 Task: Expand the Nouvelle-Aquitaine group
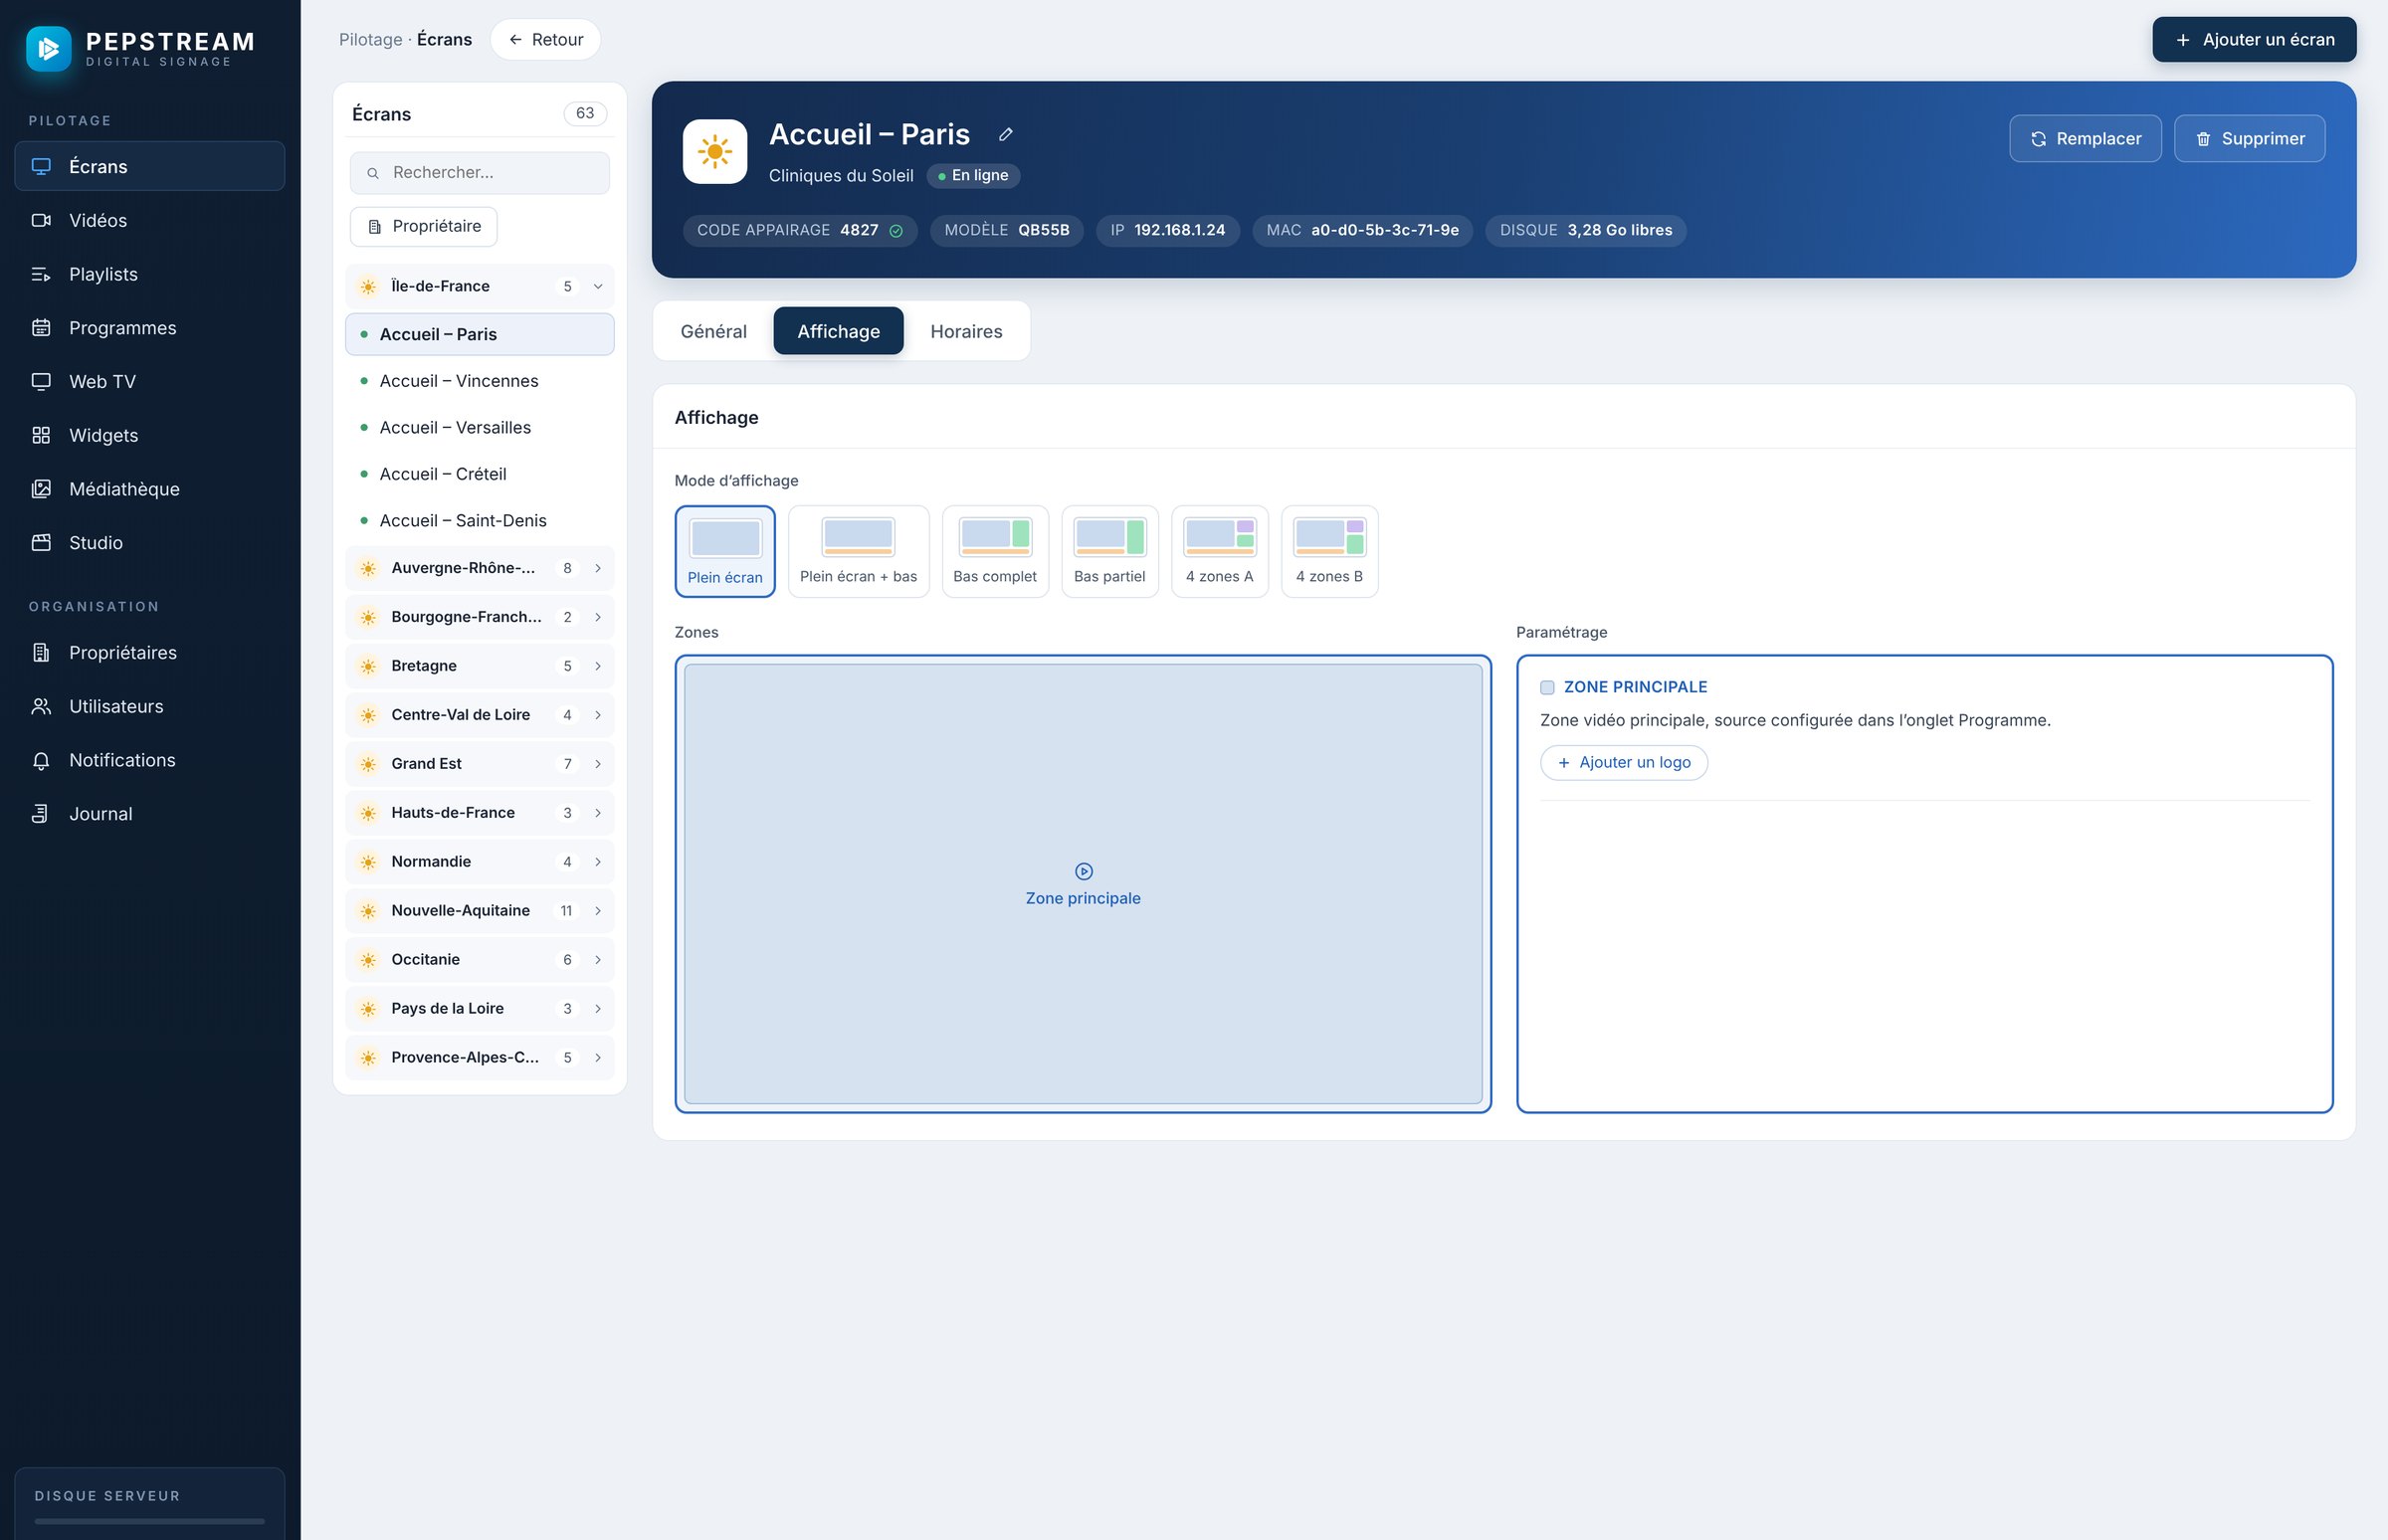pos(480,911)
